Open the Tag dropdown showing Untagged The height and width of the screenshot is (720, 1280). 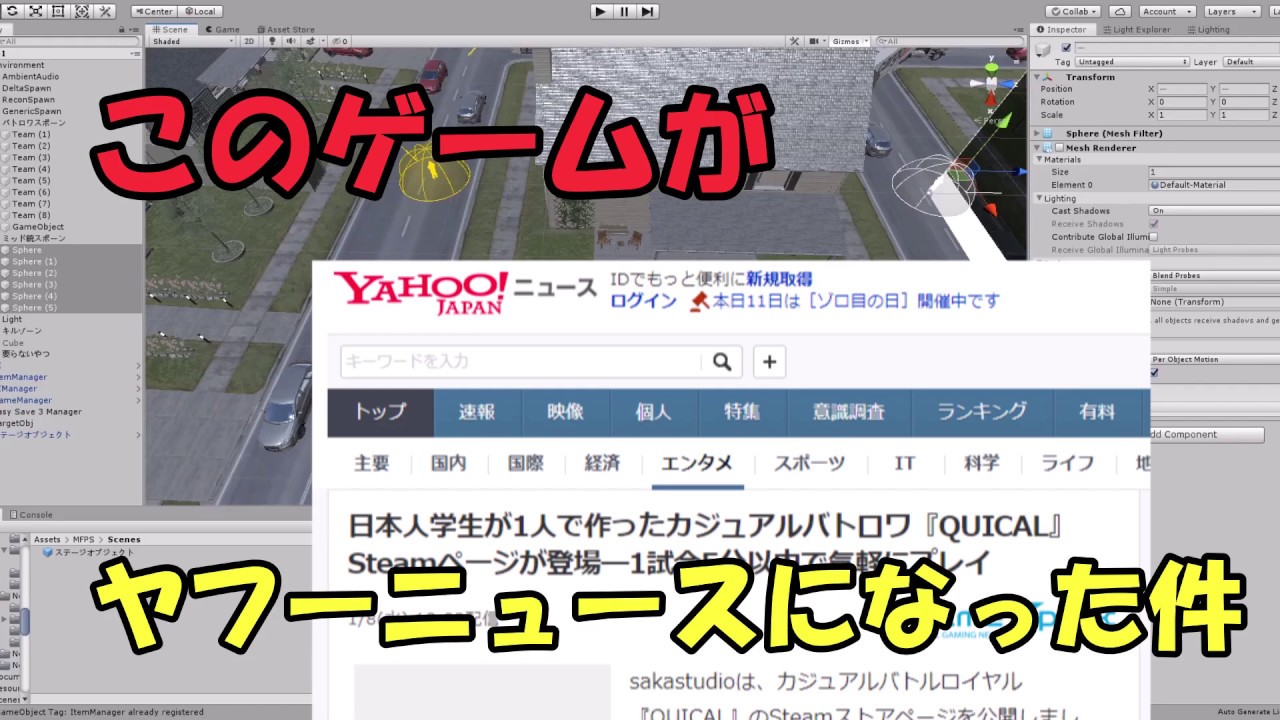tap(1132, 62)
